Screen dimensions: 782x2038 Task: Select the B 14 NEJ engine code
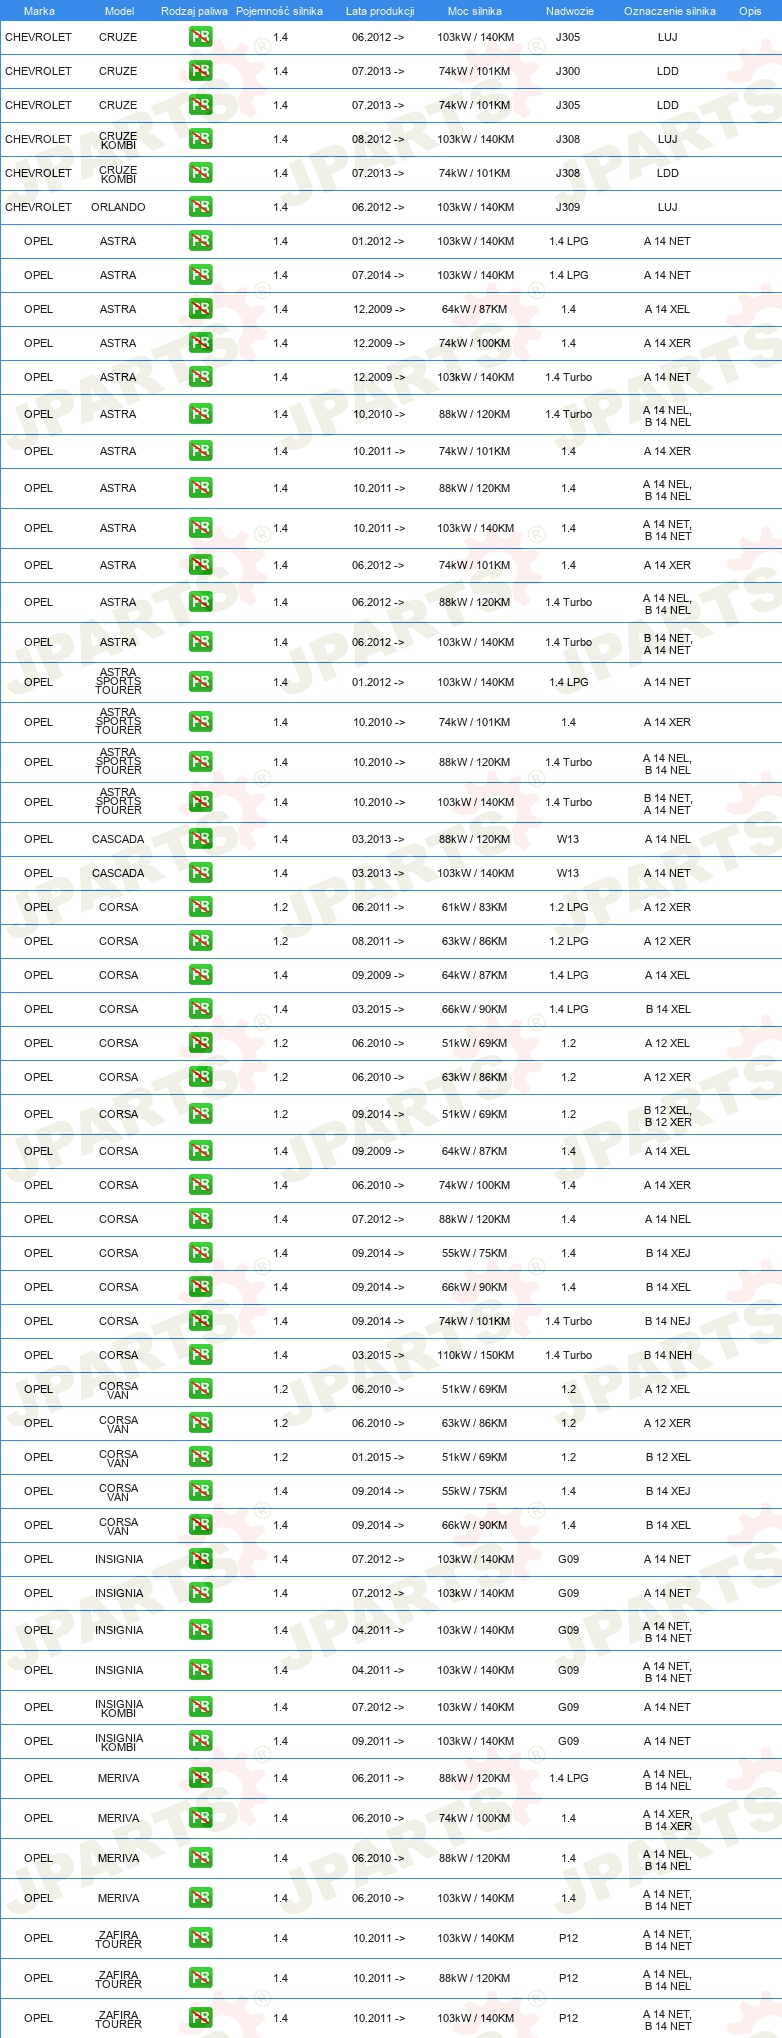point(668,1321)
